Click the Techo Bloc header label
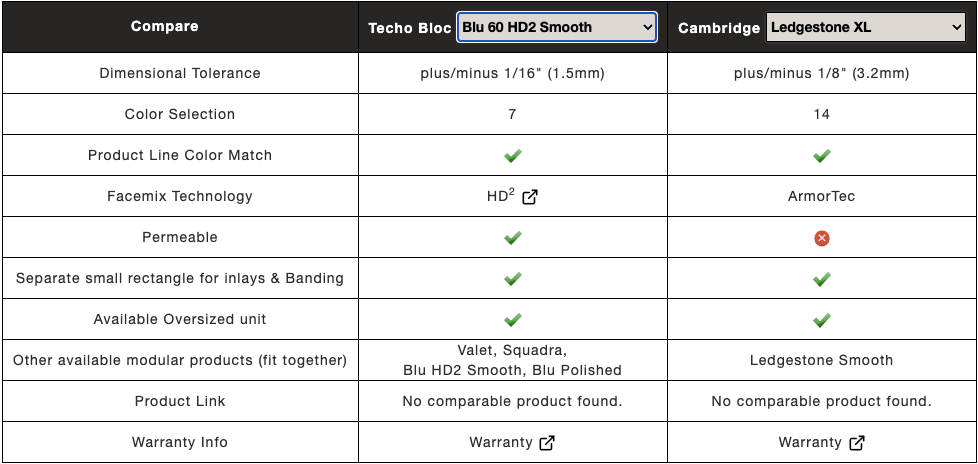Viewport: 978px width, 464px height. point(410,28)
